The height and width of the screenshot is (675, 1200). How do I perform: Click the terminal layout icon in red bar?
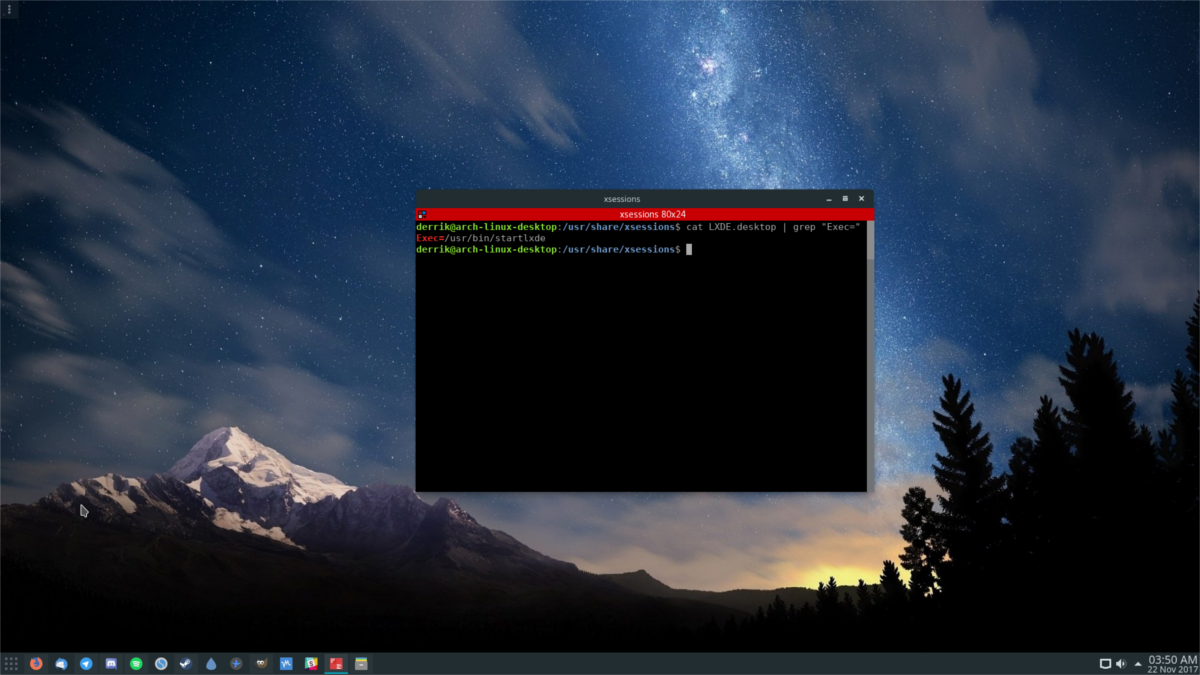click(422, 214)
